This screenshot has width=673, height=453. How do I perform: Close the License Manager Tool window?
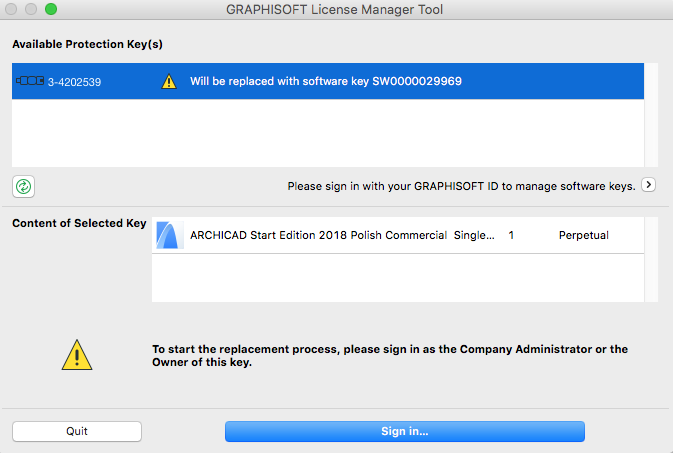pyautogui.click(x=14, y=10)
